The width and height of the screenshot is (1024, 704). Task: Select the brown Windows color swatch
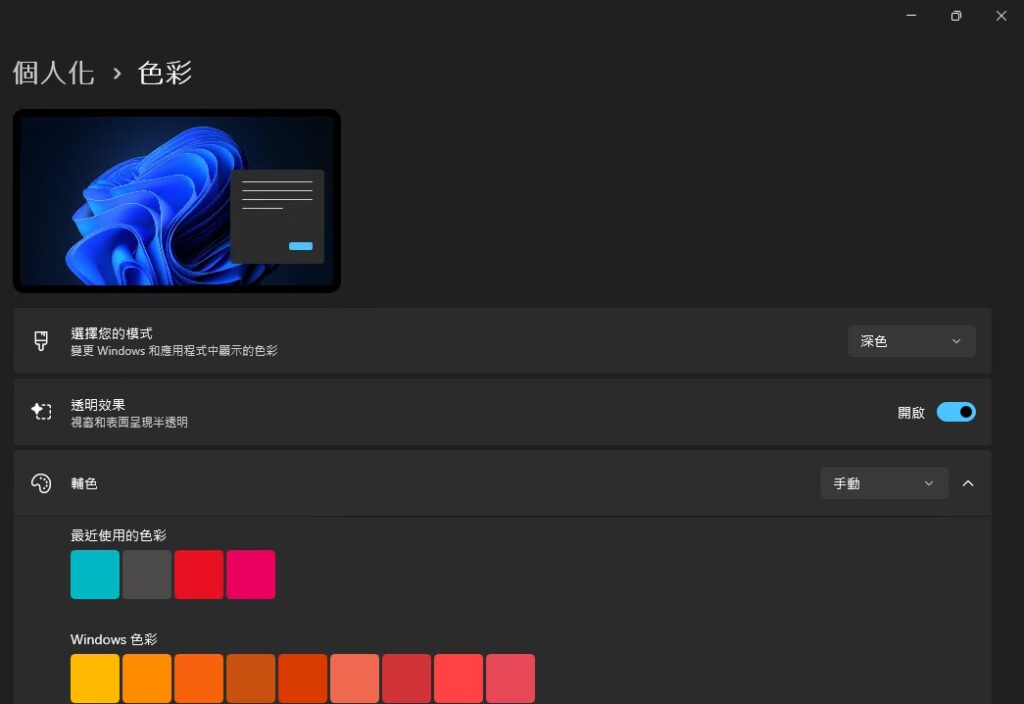click(250, 678)
